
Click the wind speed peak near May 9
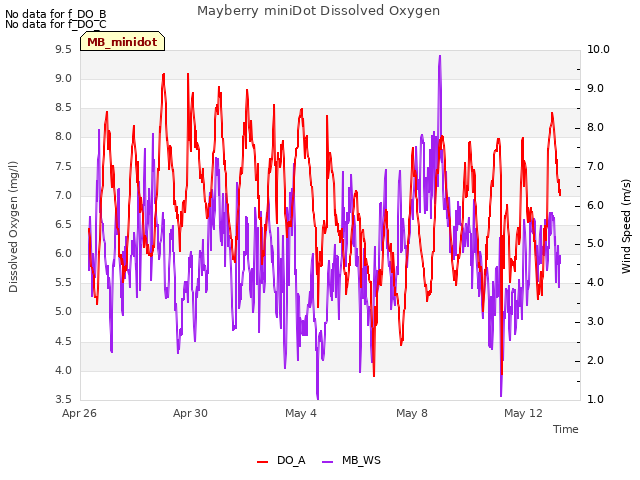pos(440,56)
